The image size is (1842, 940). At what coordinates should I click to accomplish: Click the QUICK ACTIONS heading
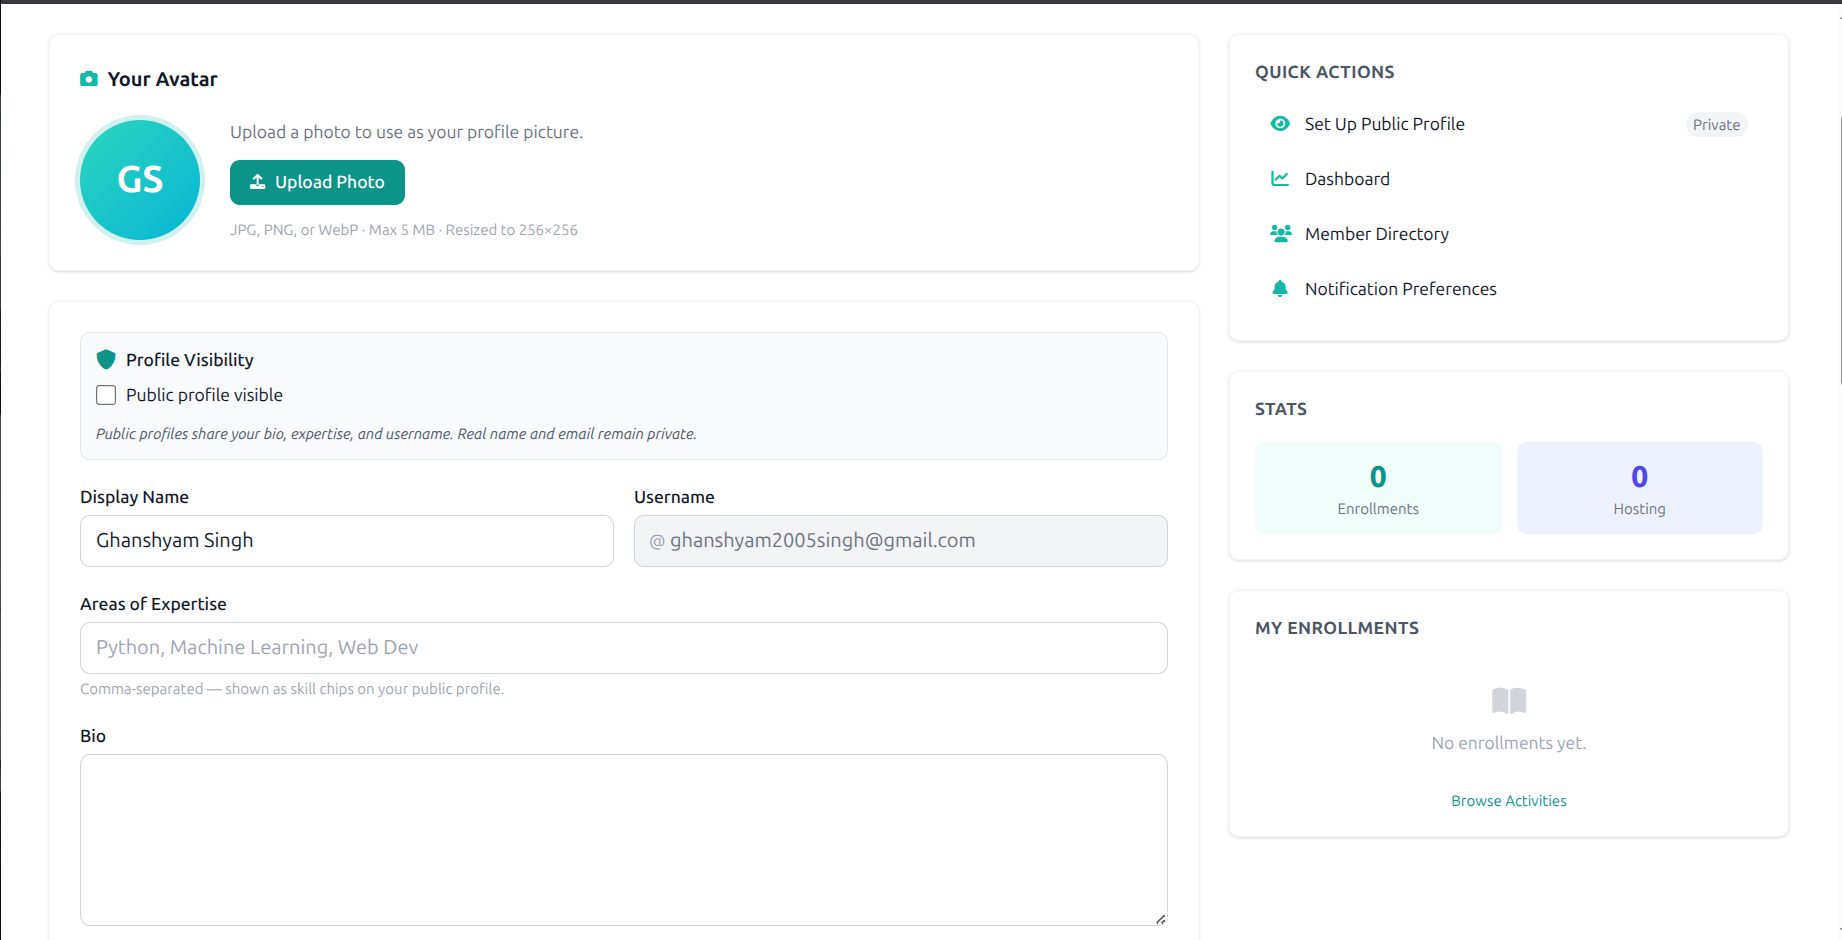coord(1325,72)
